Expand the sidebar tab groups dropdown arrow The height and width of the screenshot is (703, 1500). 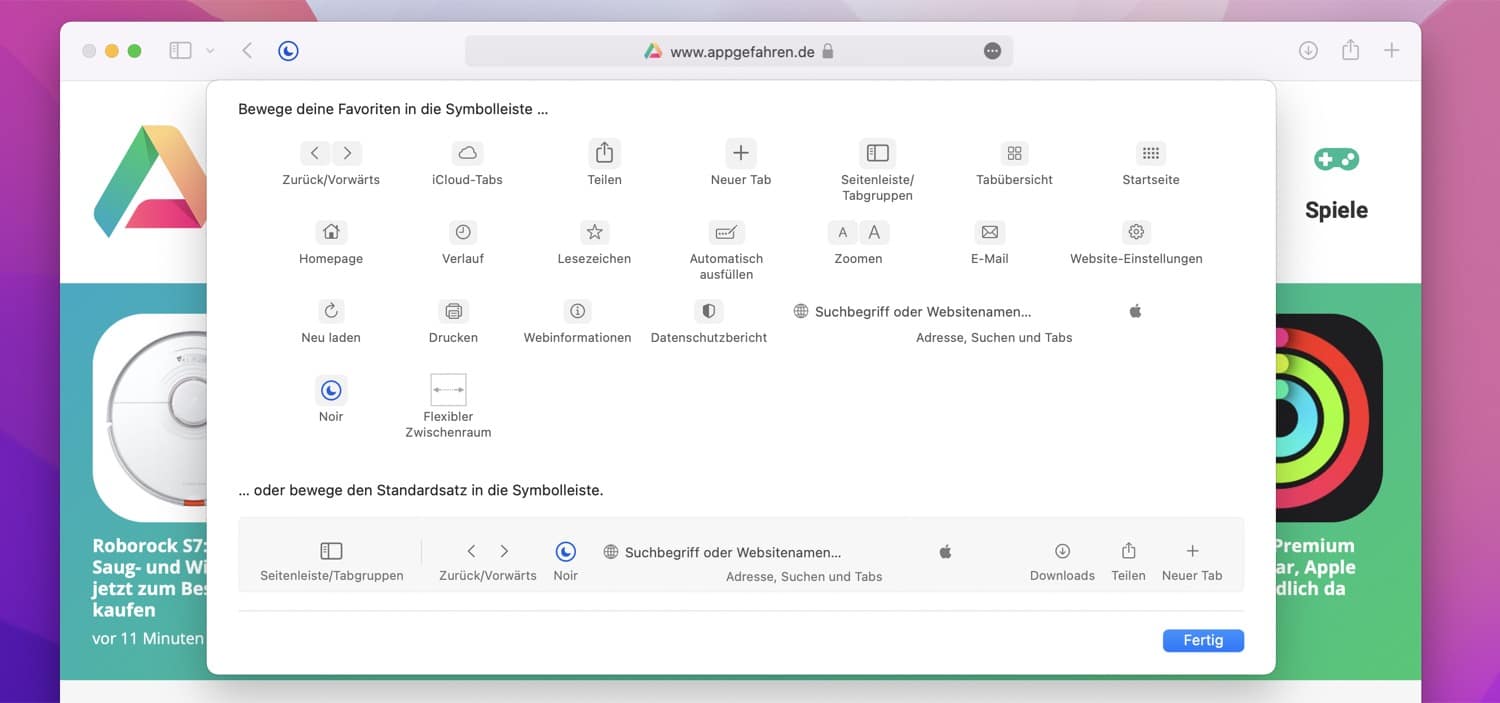click(x=210, y=51)
